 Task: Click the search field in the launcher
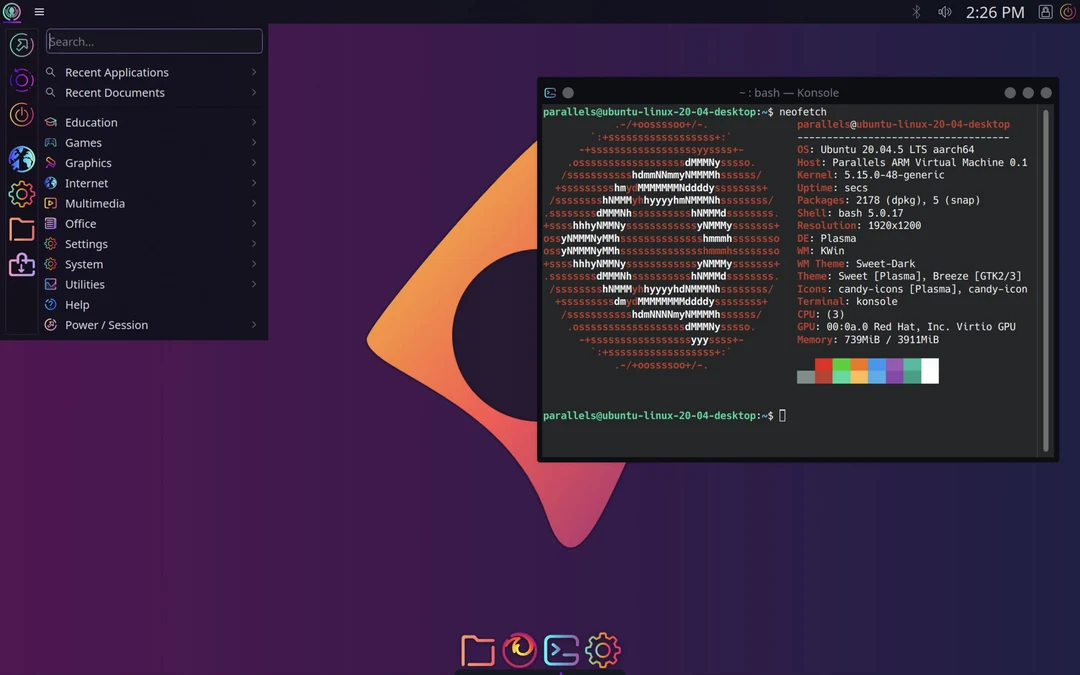coord(153,41)
